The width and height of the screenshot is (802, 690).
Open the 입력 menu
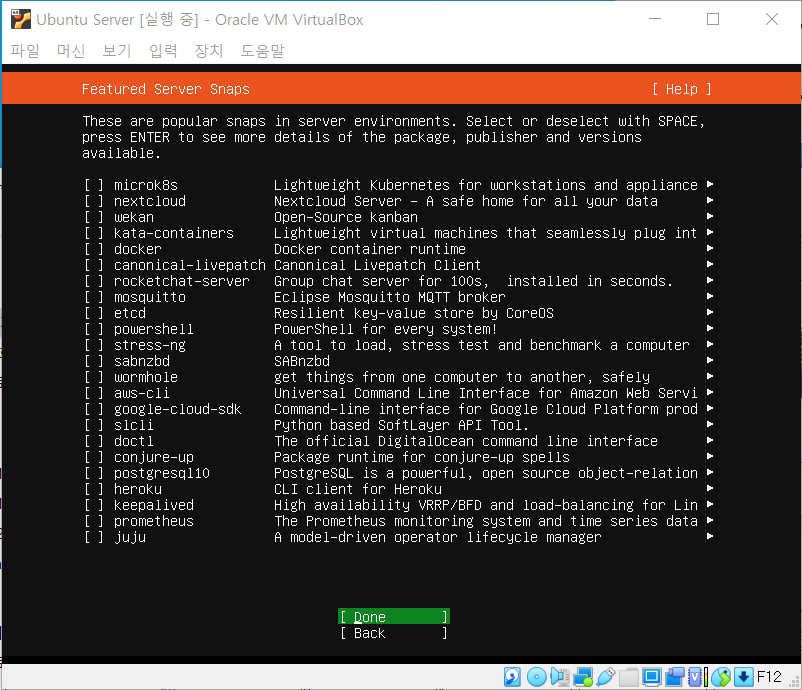point(163,50)
